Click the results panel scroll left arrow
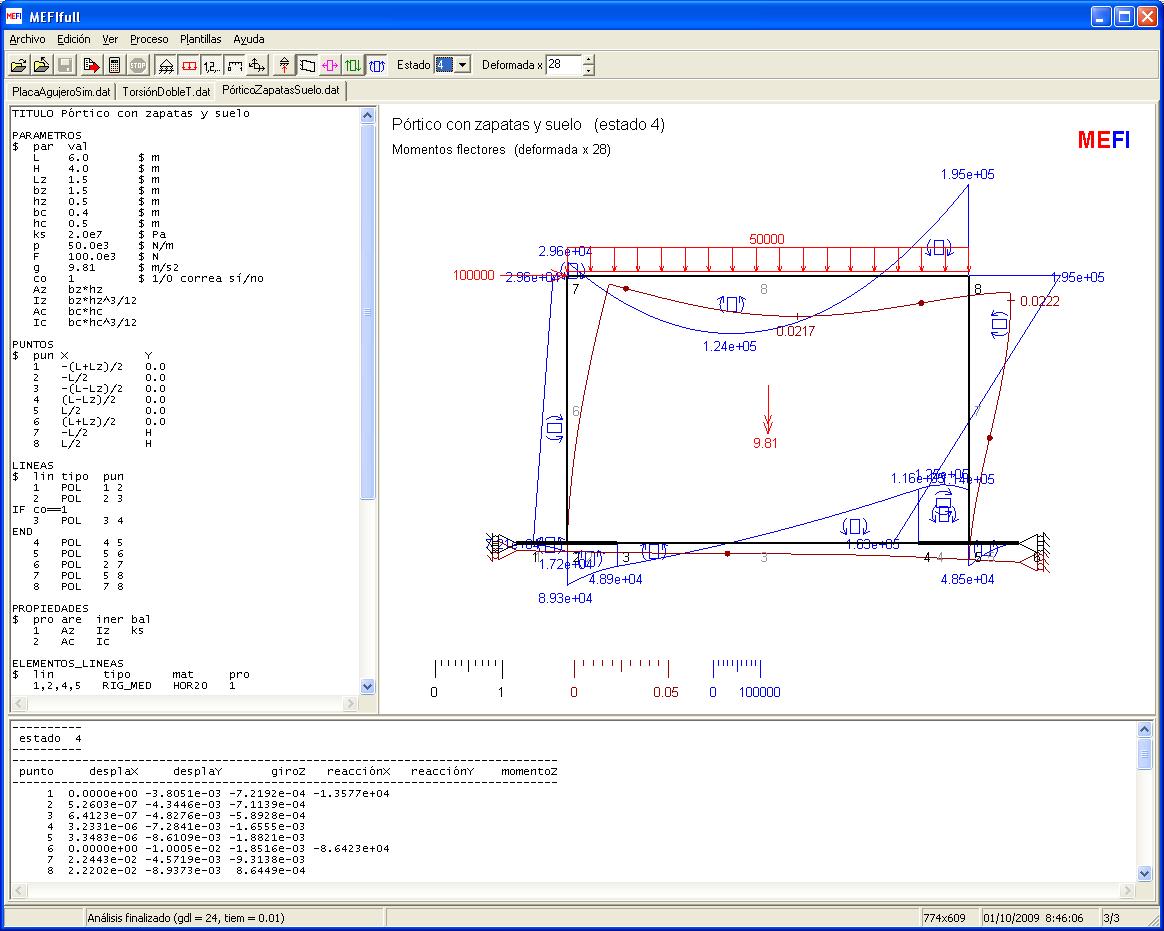The image size is (1164, 931). pos(19,890)
